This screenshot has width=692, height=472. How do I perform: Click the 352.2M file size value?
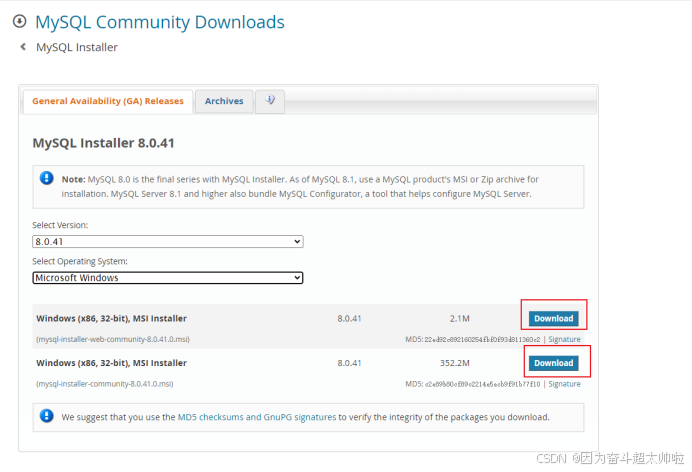pos(455,363)
